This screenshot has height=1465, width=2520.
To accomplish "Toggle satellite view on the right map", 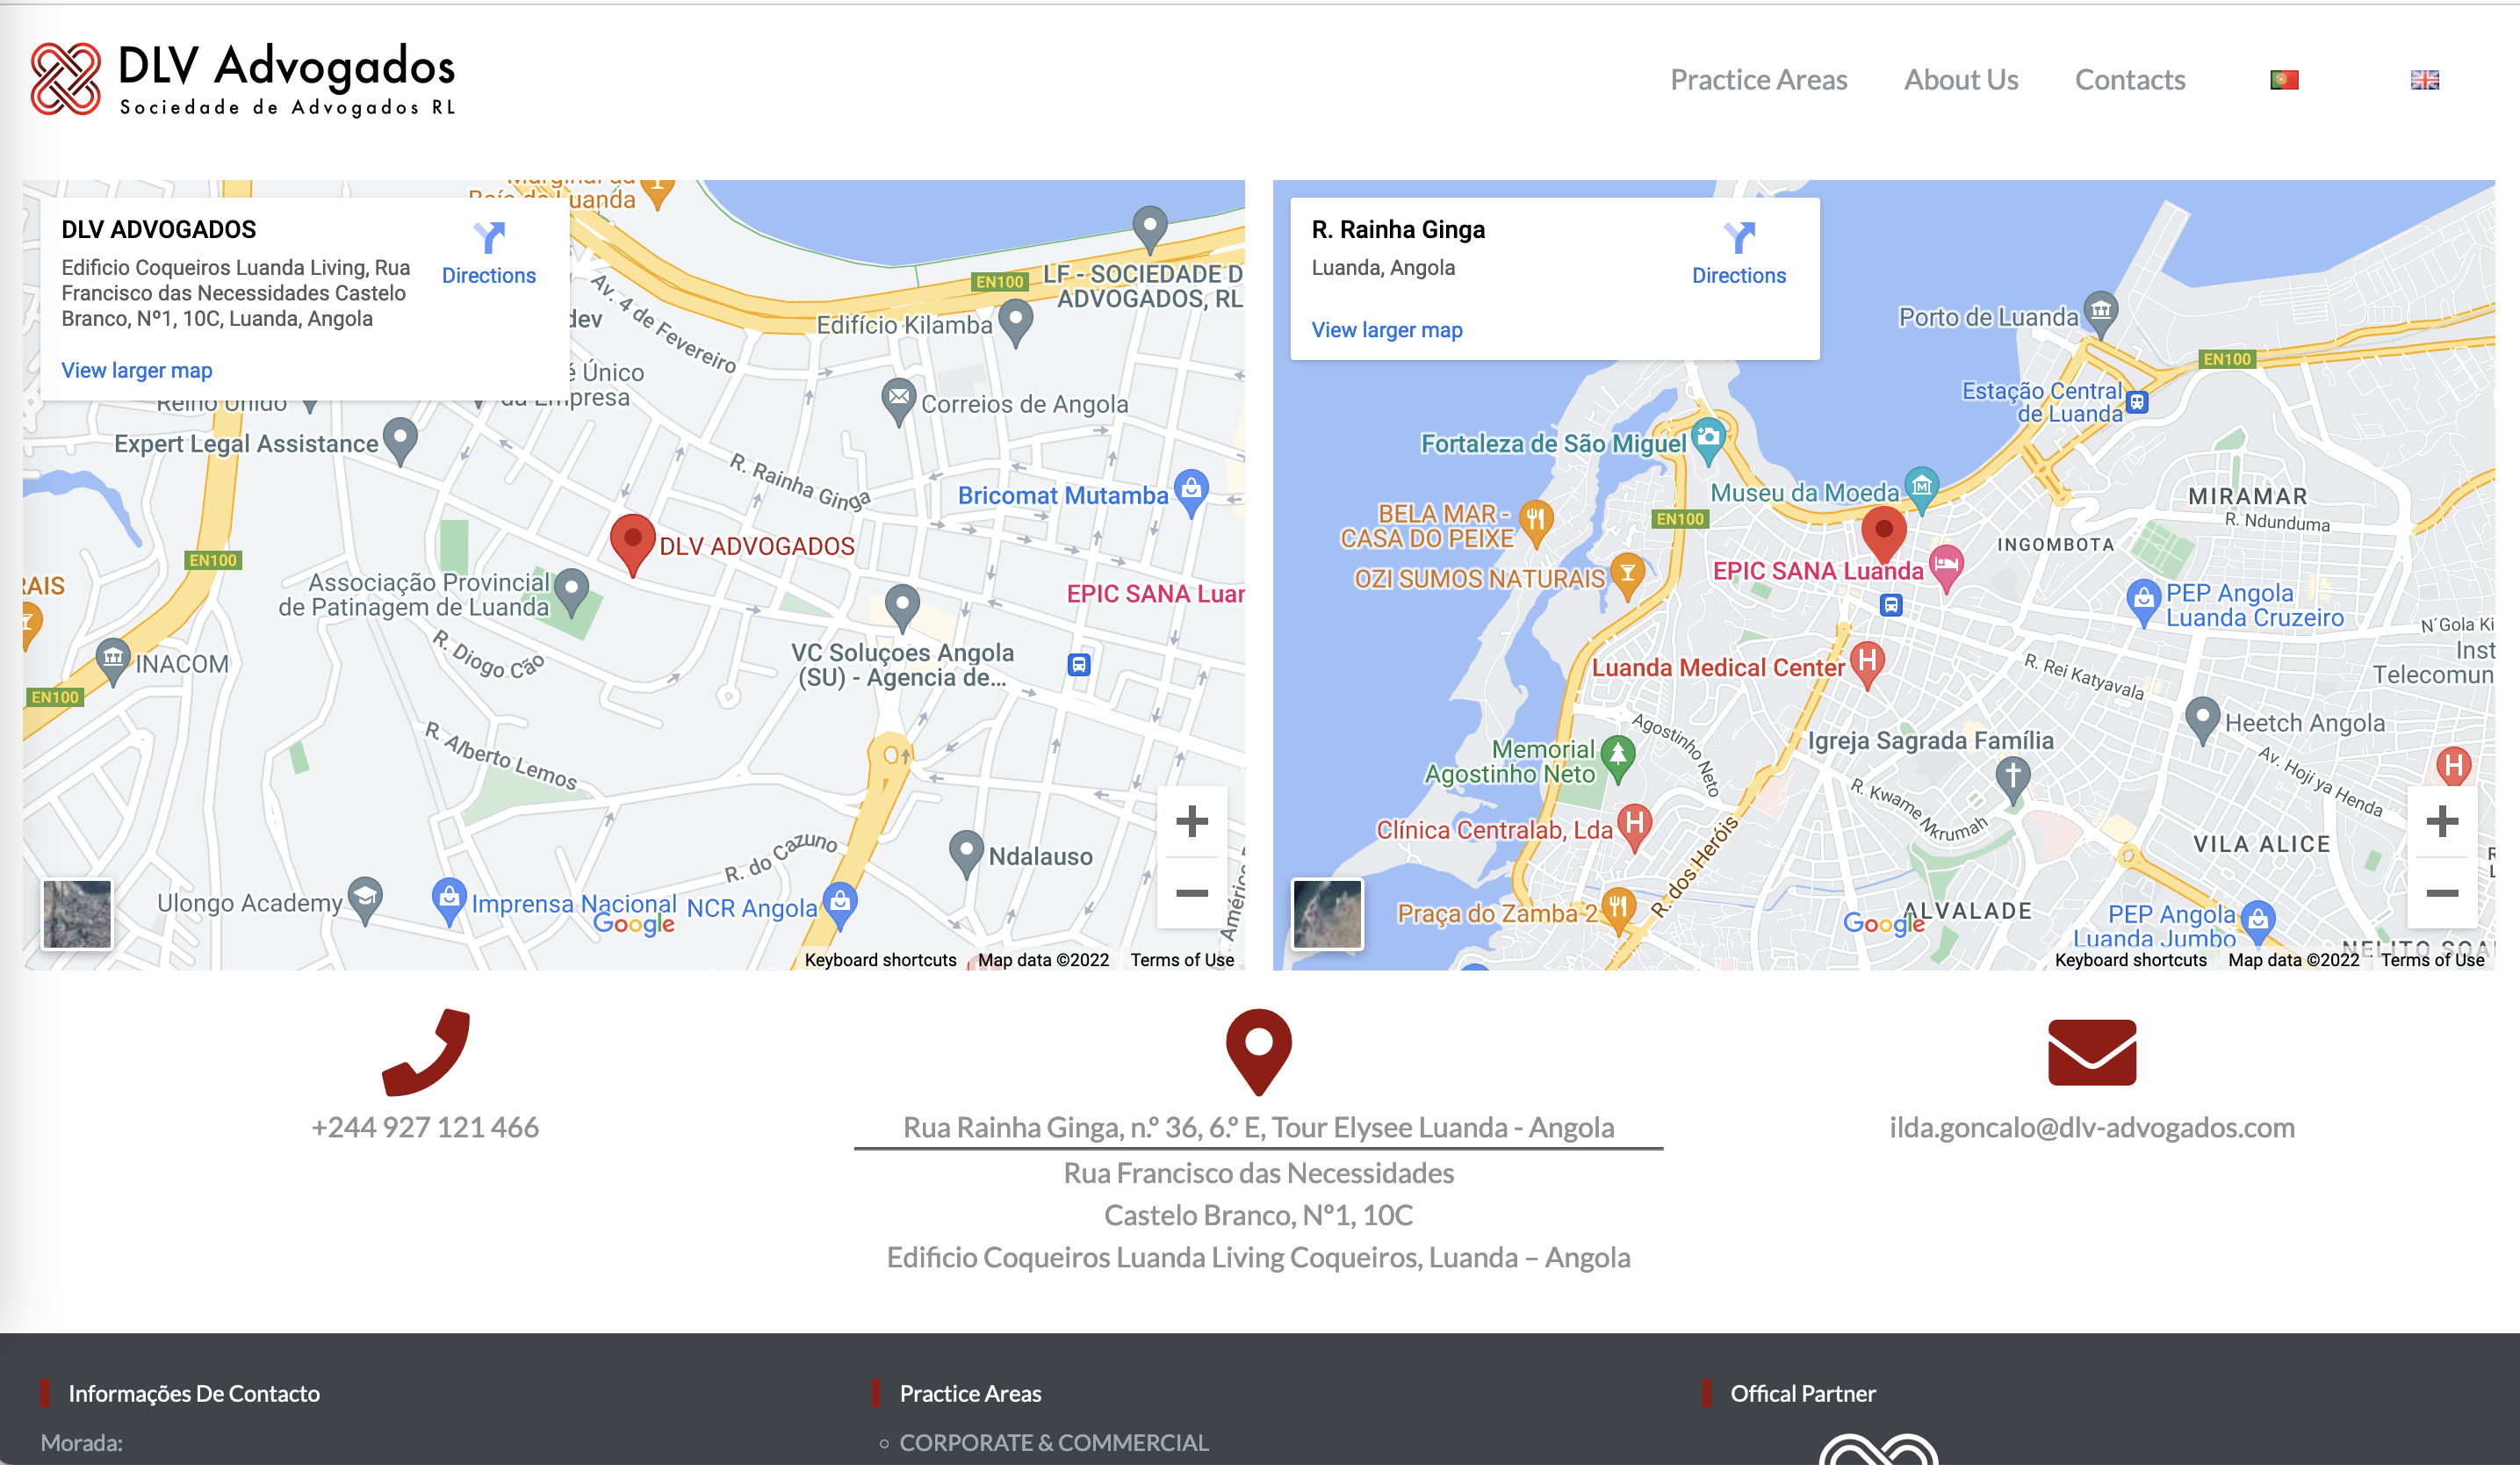I will [x=1327, y=913].
